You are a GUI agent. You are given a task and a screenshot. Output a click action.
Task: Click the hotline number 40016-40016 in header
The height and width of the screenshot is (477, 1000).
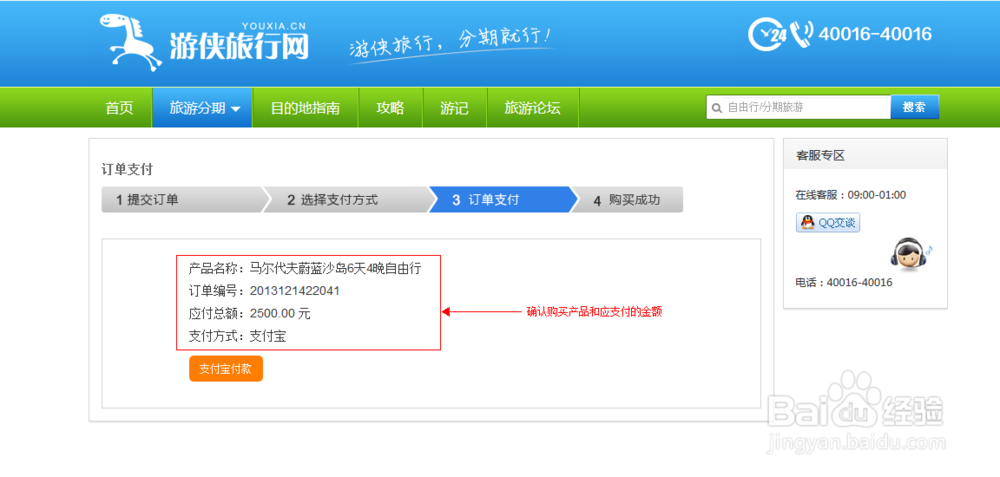click(x=875, y=34)
